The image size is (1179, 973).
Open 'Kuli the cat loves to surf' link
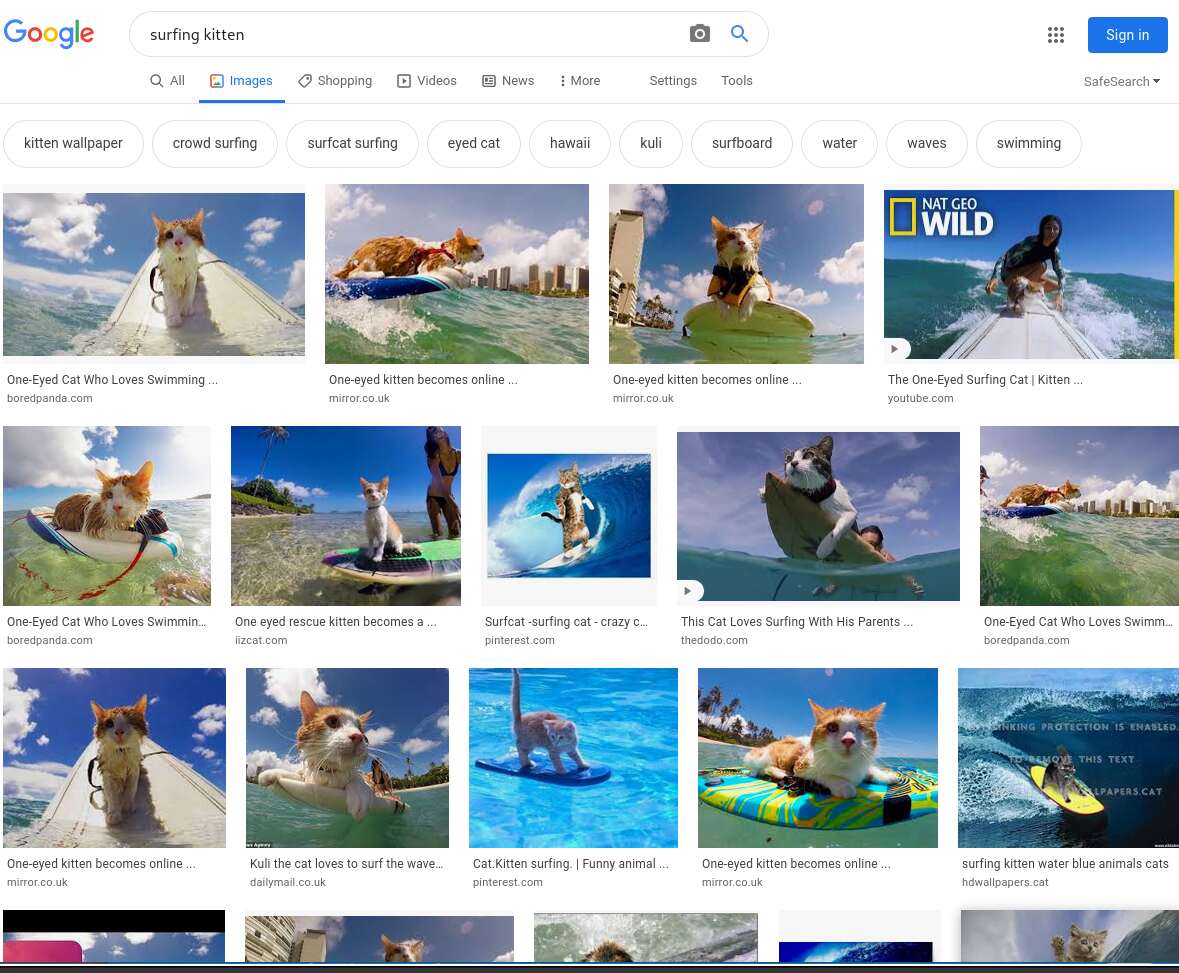tap(346, 864)
